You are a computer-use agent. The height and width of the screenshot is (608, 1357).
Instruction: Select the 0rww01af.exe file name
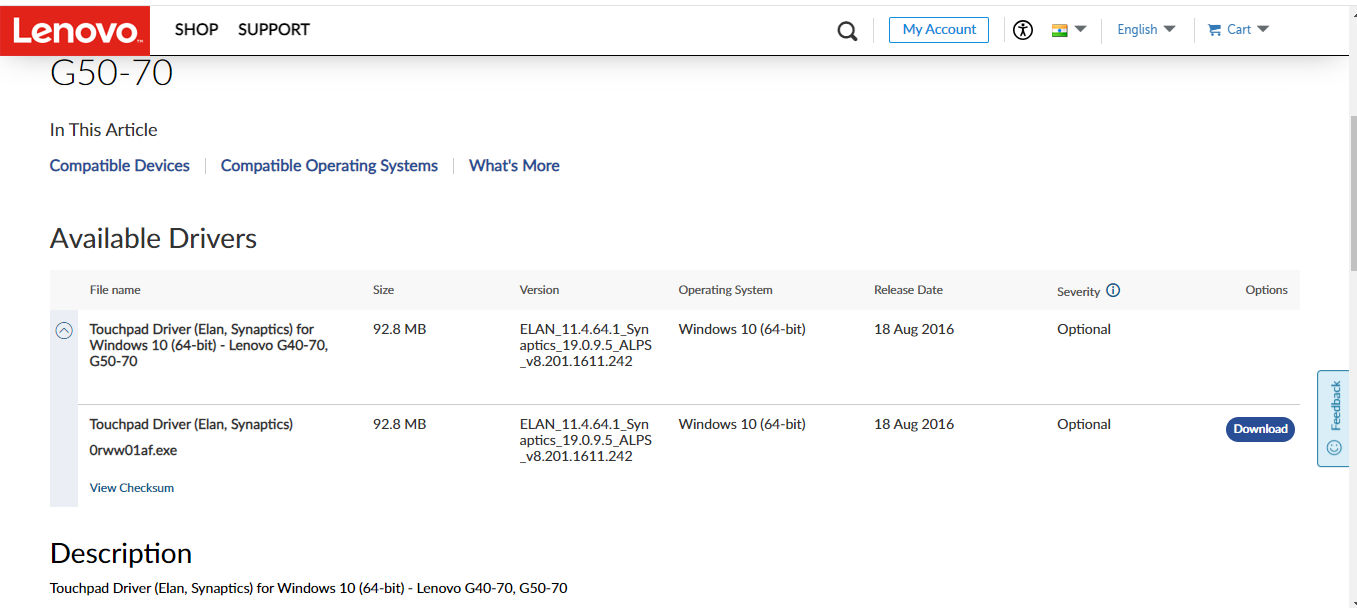tap(133, 451)
